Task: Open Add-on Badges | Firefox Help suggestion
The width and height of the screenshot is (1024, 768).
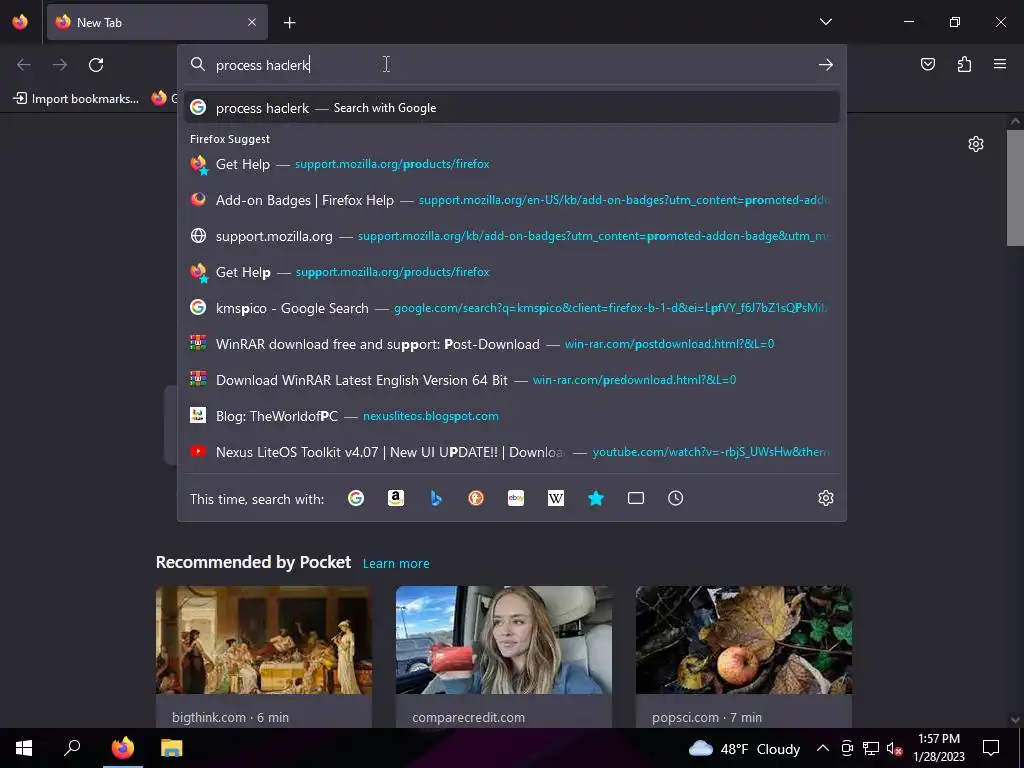Action: [x=512, y=200]
